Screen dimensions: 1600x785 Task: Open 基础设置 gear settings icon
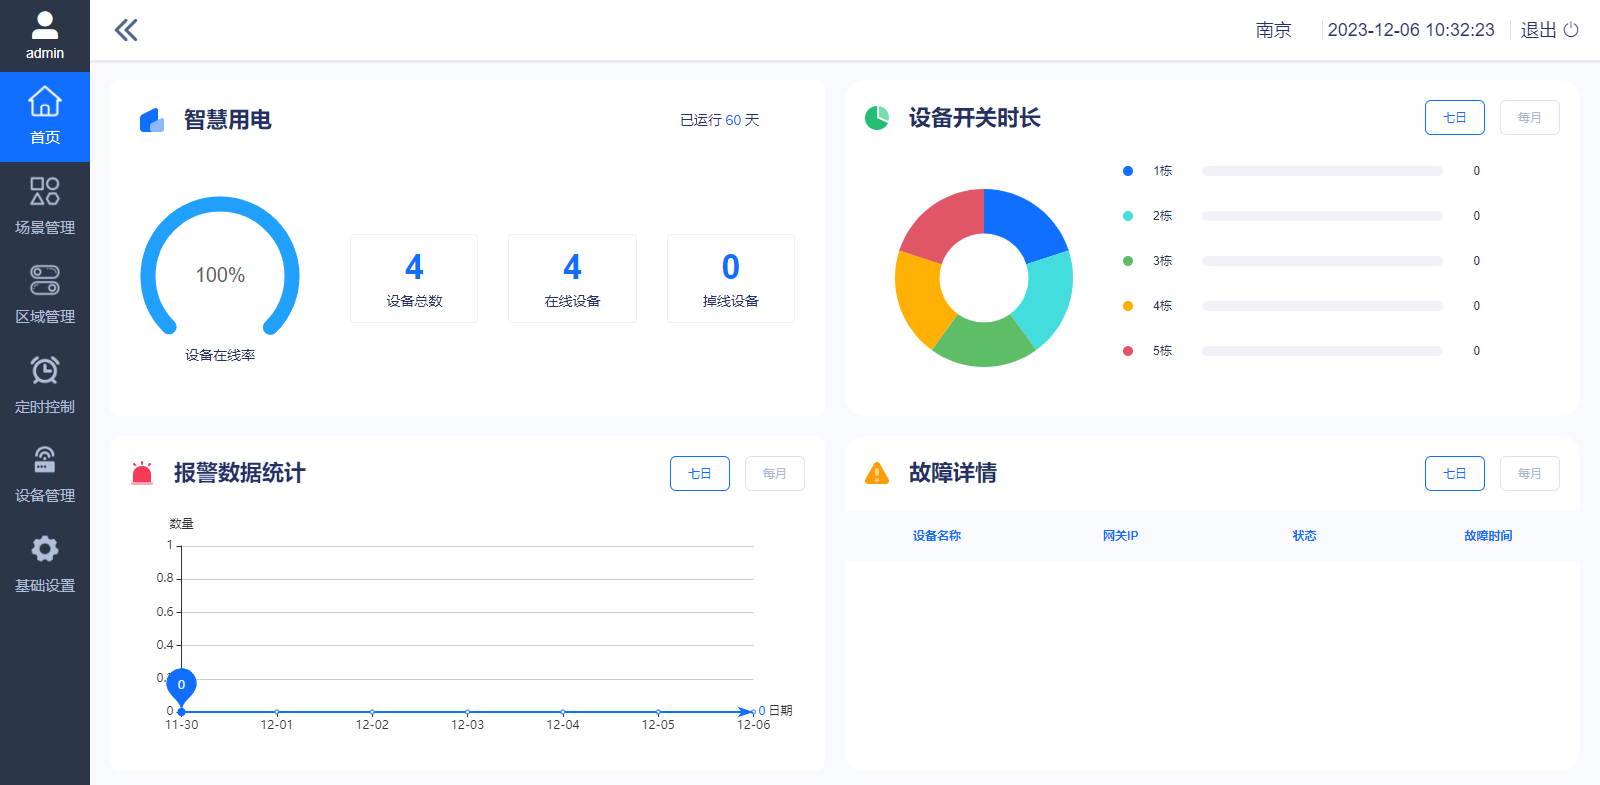point(45,549)
